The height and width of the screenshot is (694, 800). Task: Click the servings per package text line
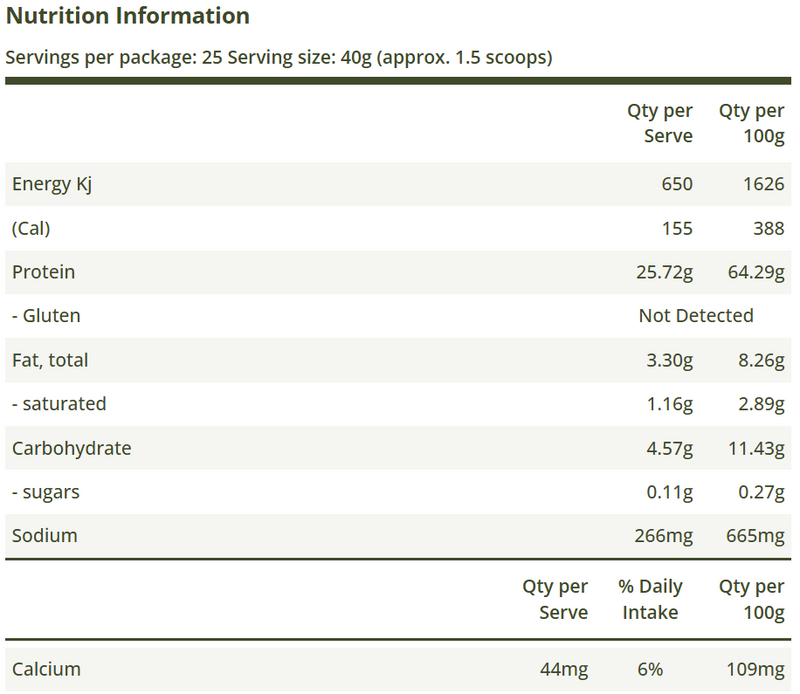pyautogui.click(x=279, y=57)
